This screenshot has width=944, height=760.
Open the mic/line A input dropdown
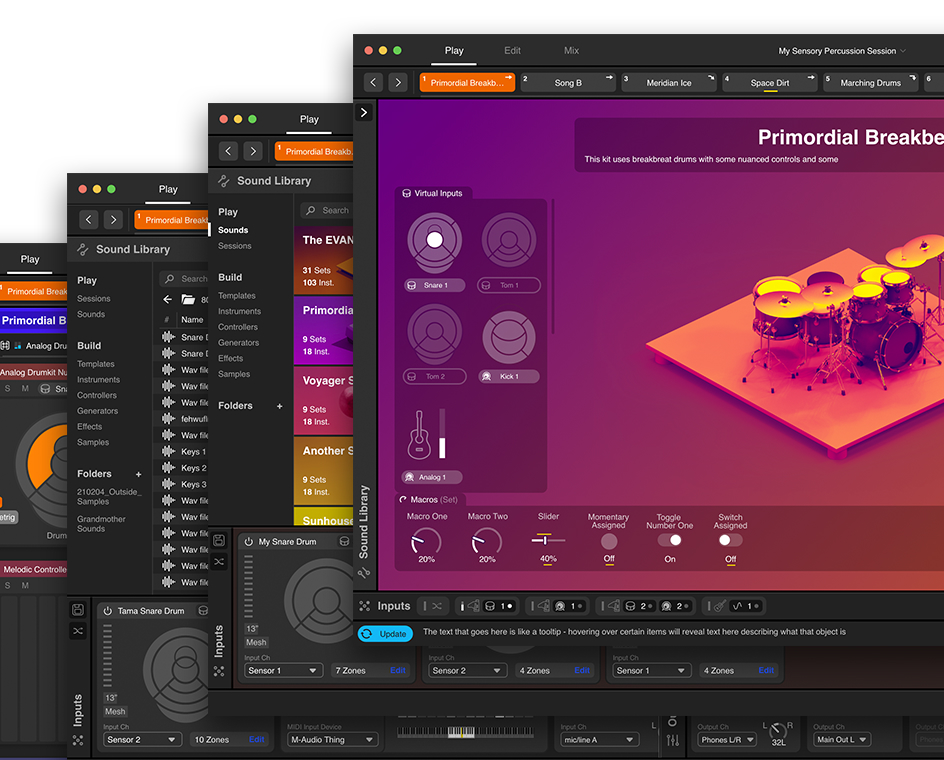coord(598,740)
